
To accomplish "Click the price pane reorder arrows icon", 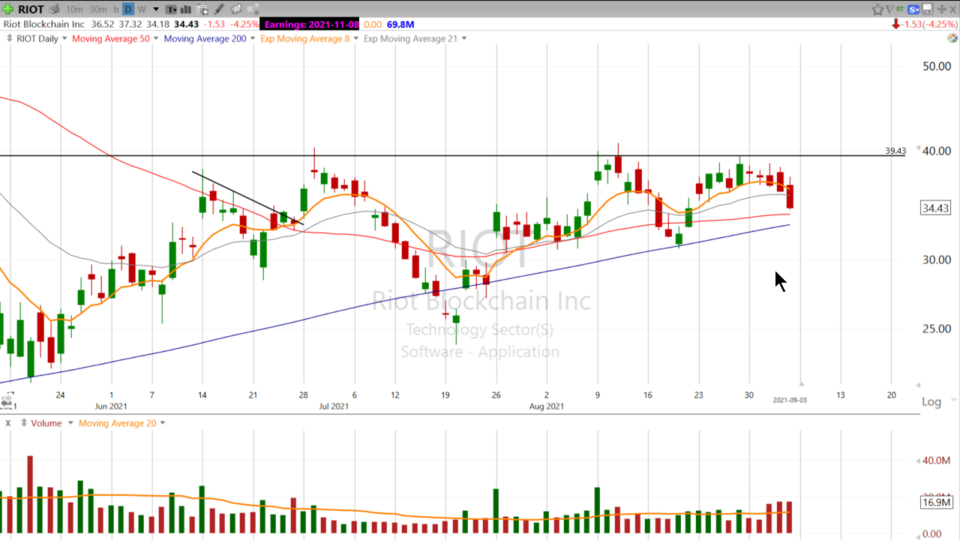I will (9, 39).
